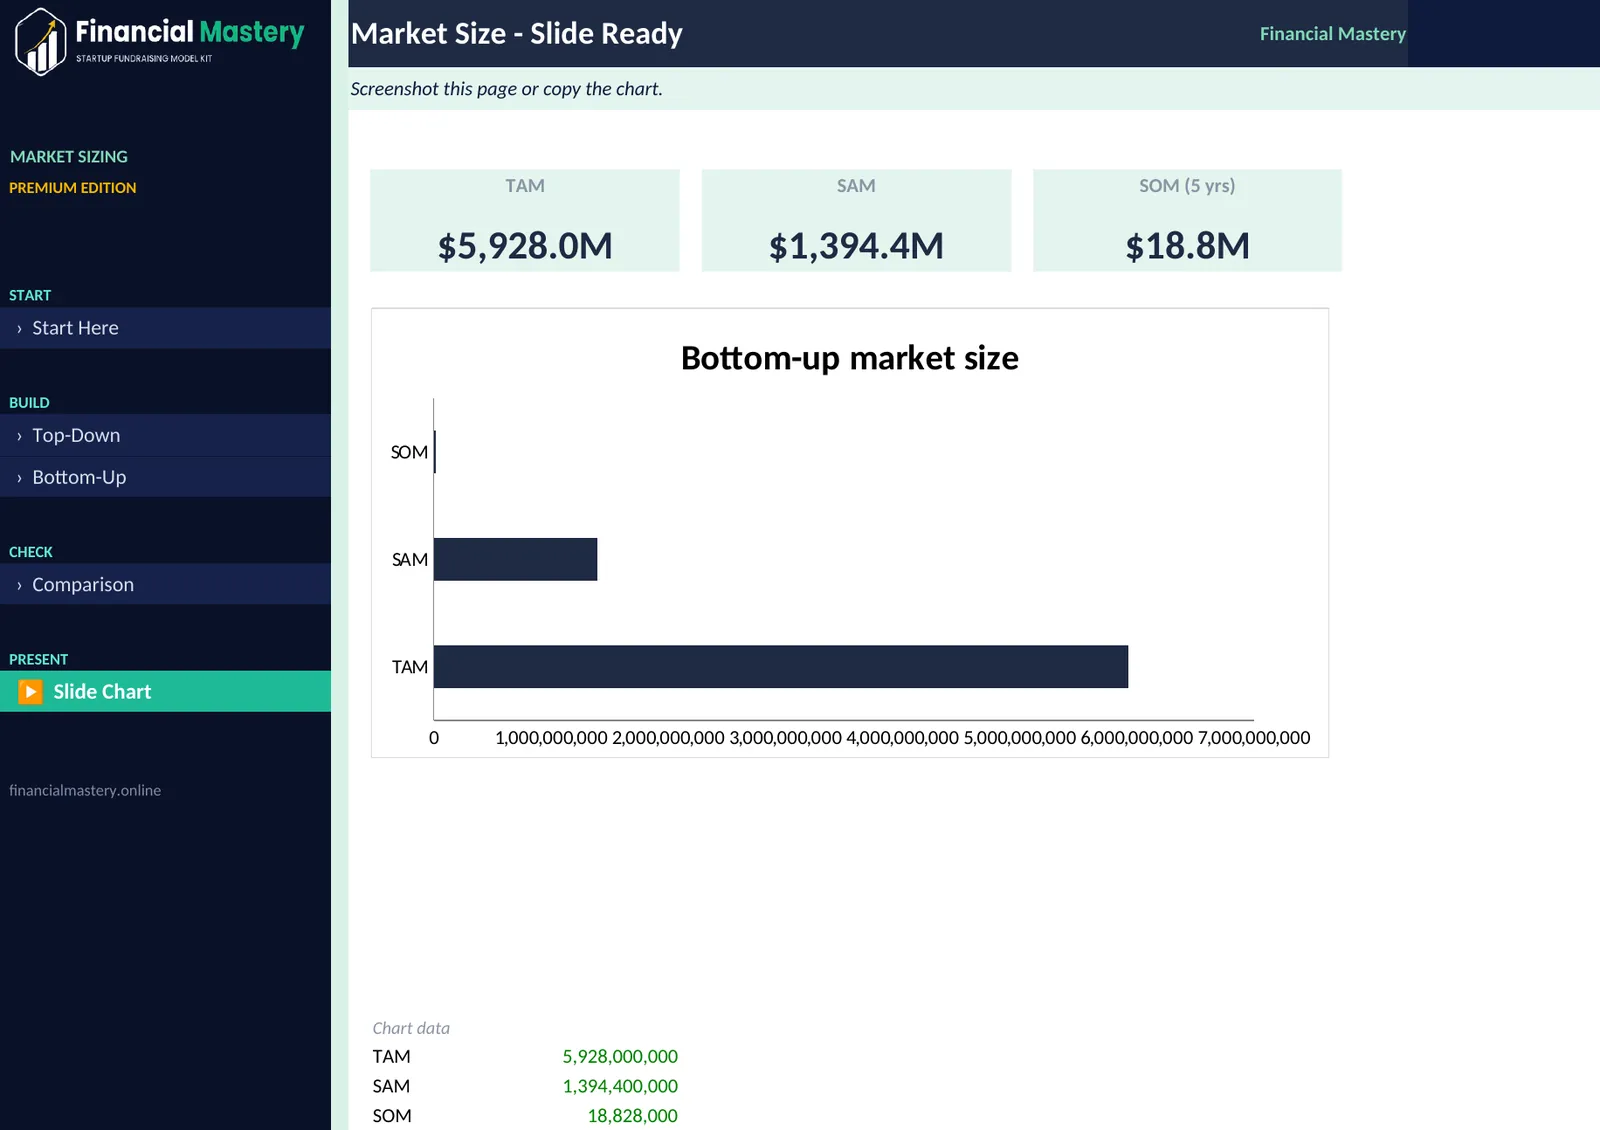
Task: Click the Financial Mastery shield logo
Action: coord(41,41)
